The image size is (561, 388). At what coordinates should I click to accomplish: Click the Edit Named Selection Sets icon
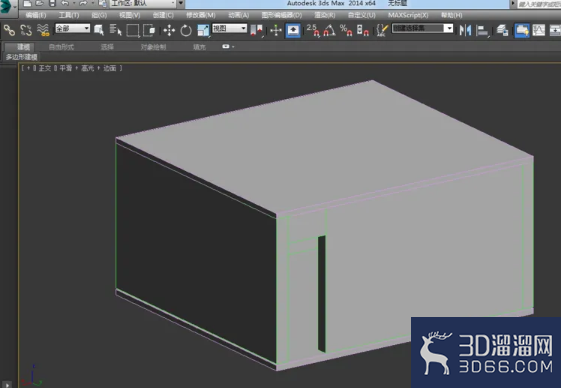click(382, 30)
